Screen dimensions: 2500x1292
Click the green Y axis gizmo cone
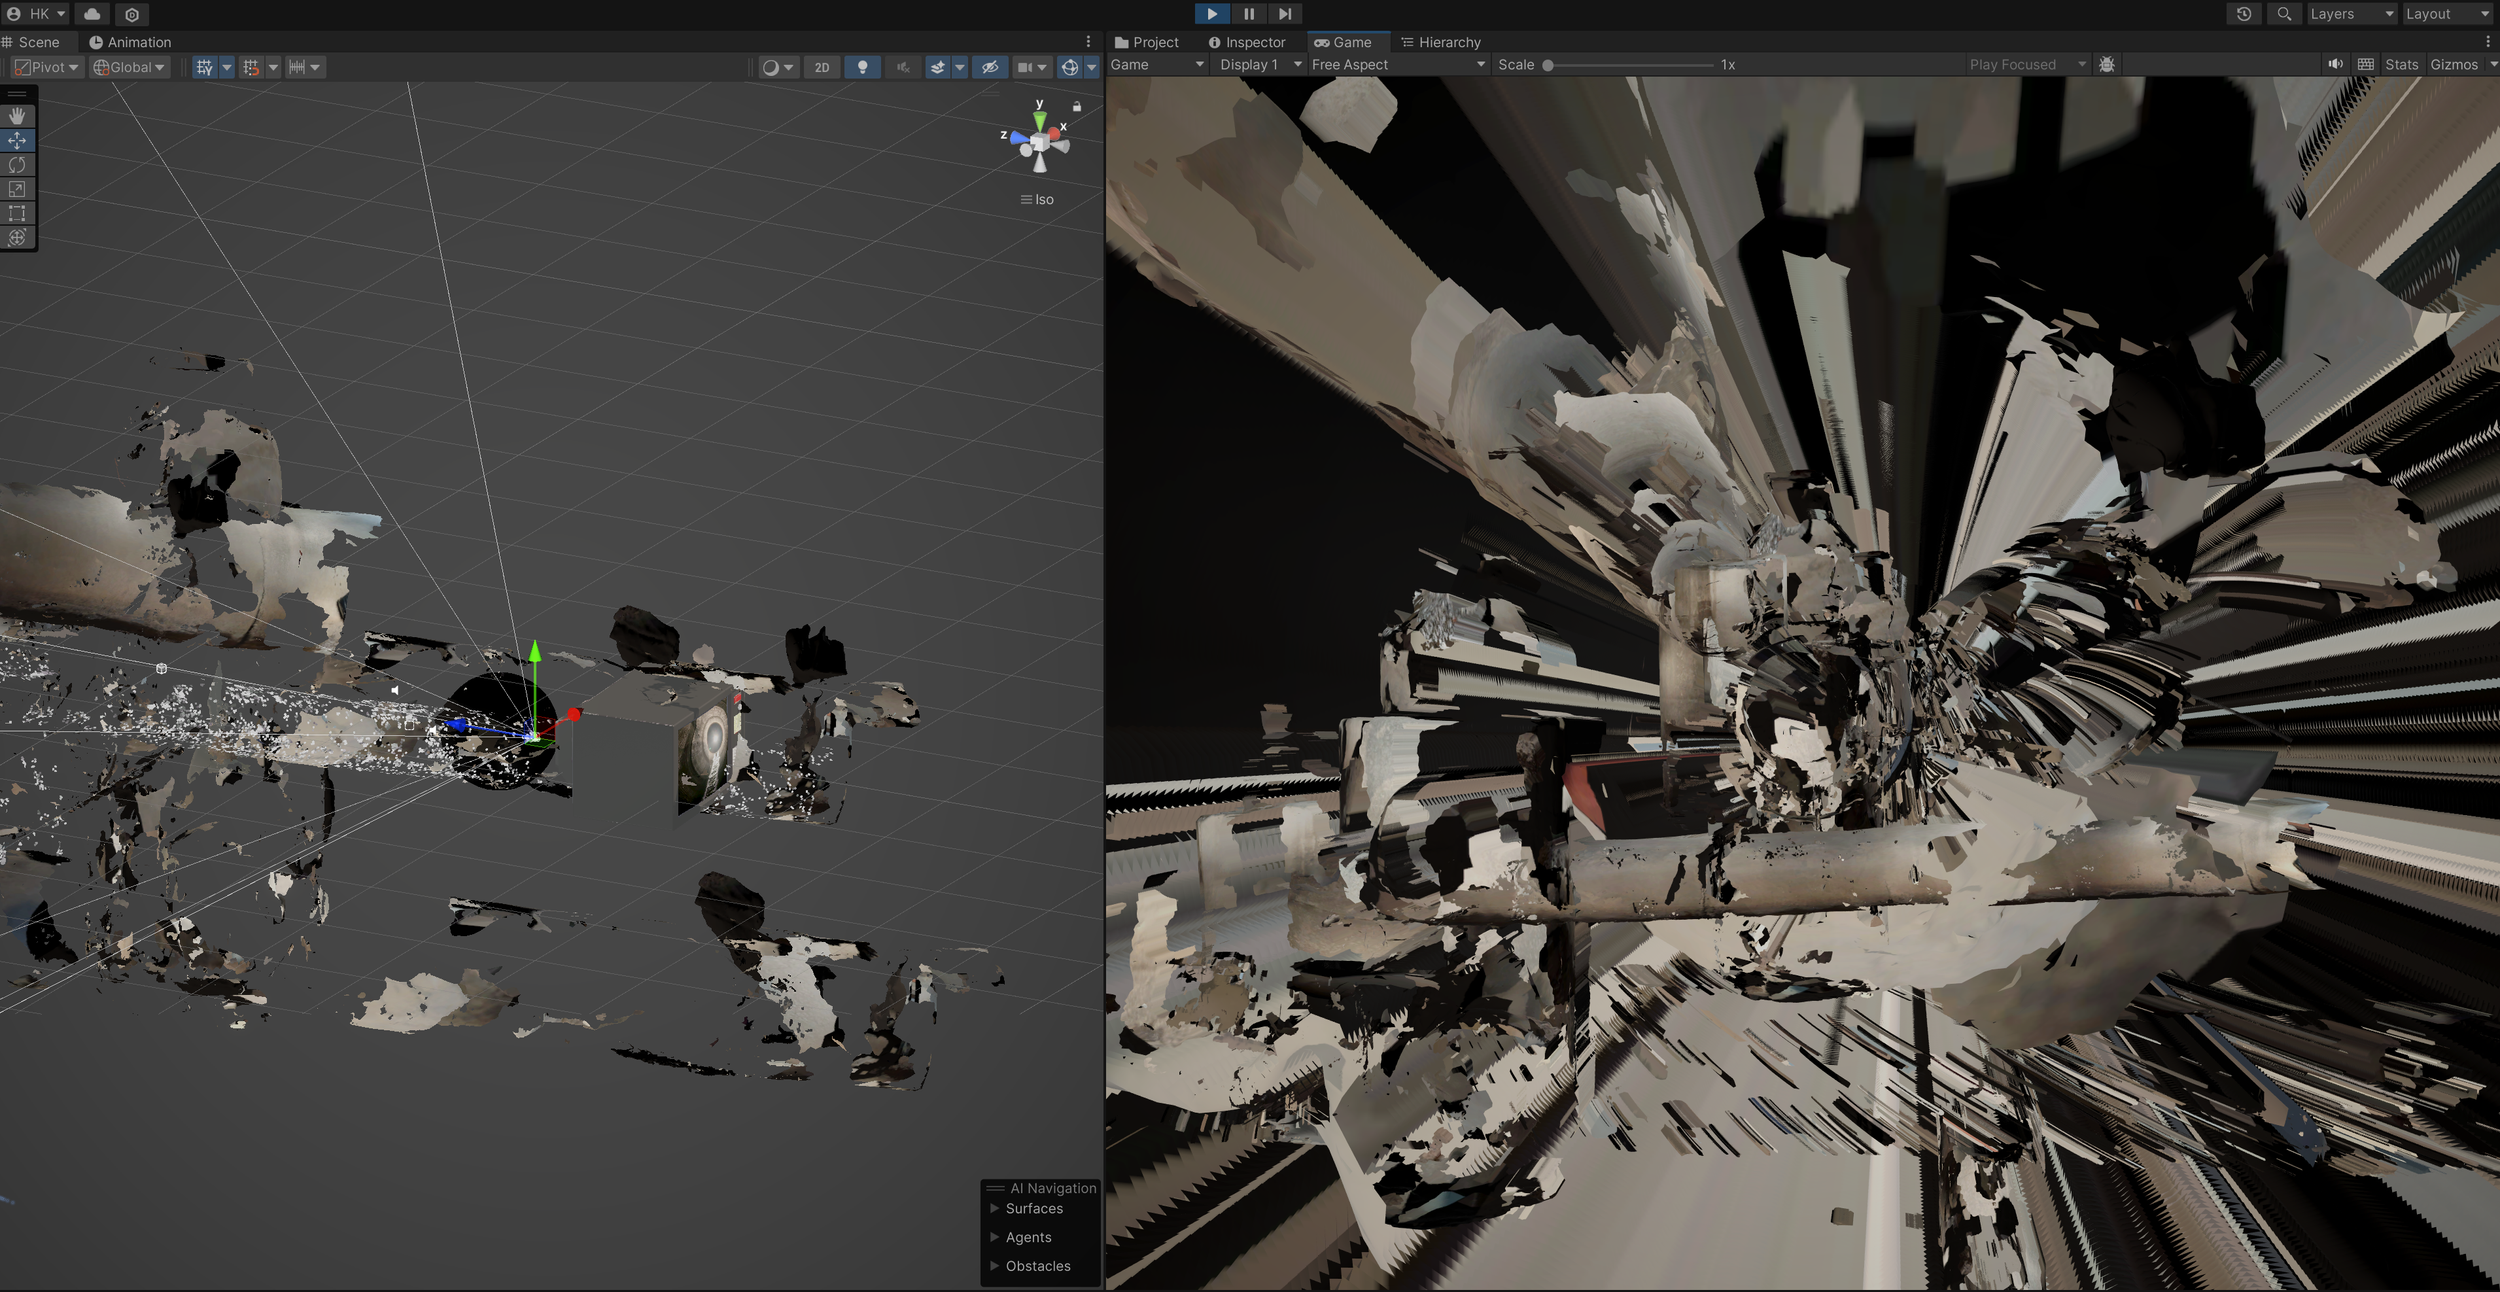[1040, 120]
